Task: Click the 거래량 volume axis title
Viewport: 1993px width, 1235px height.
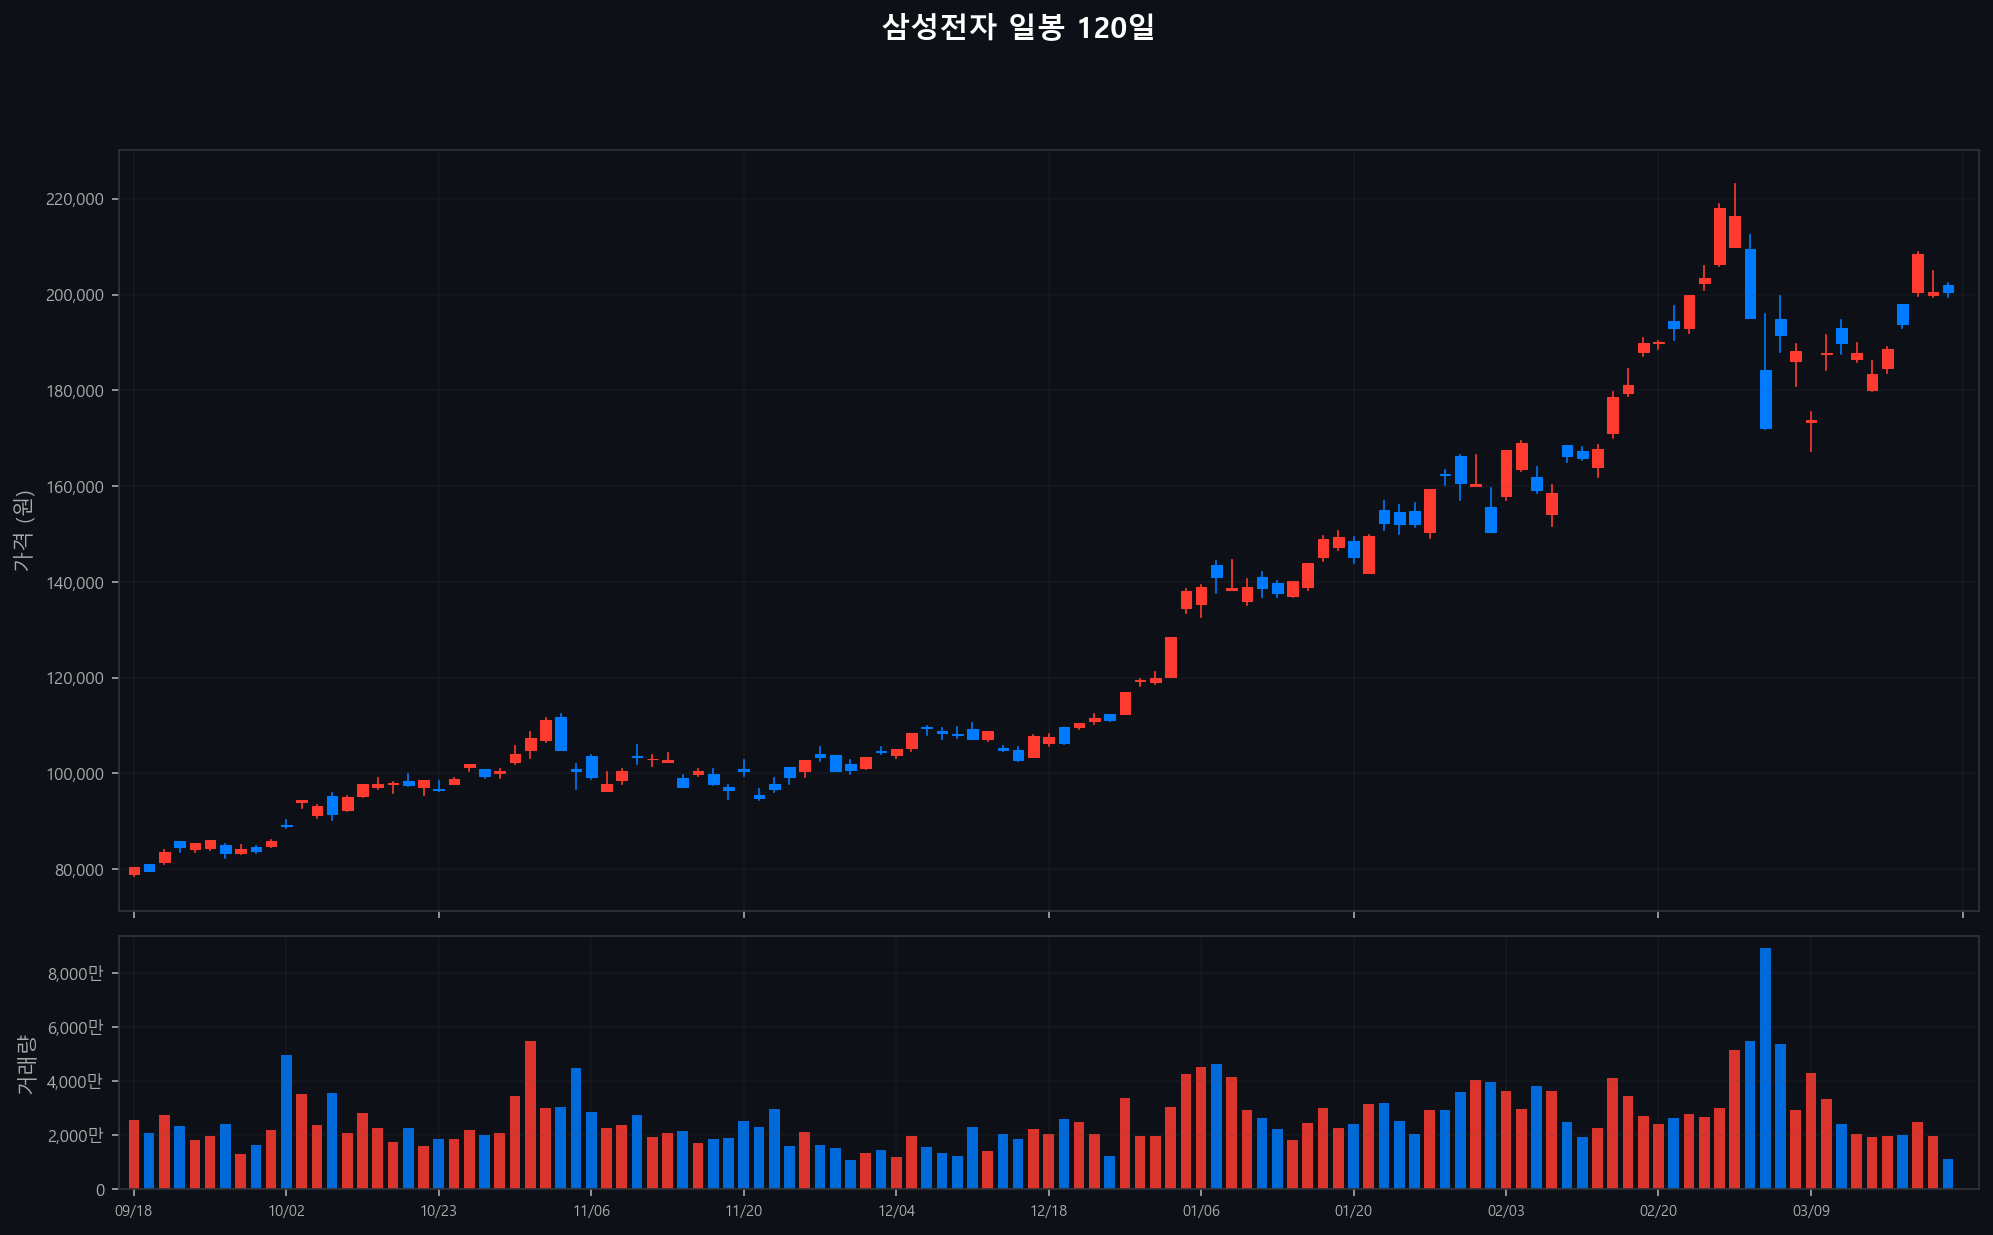Action: coord(26,1064)
